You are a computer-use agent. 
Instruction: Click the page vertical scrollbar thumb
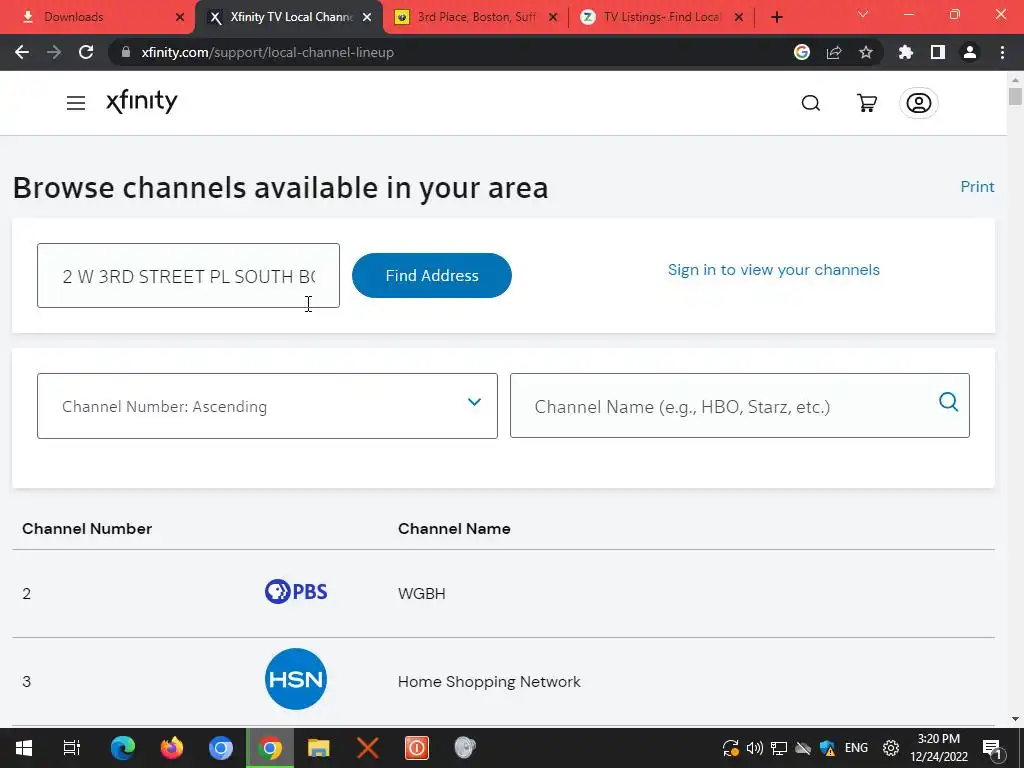coord(1015,96)
